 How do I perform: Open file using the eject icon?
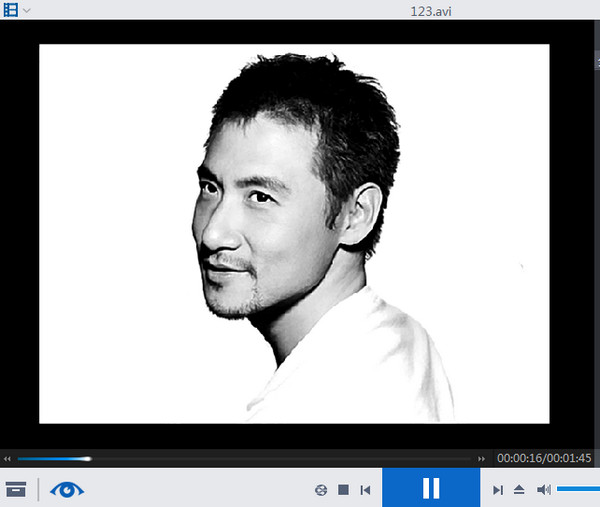[x=519, y=490]
